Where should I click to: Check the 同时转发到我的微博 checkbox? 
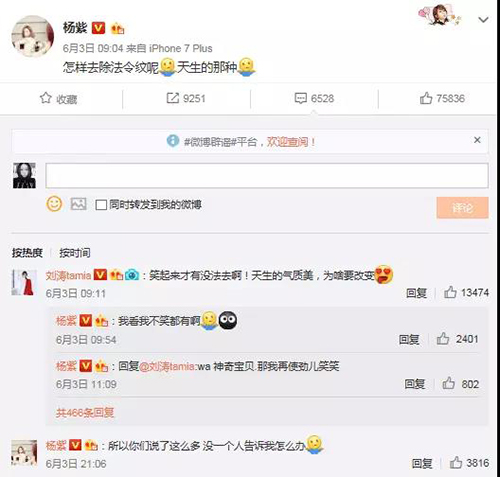click(101, 205)
